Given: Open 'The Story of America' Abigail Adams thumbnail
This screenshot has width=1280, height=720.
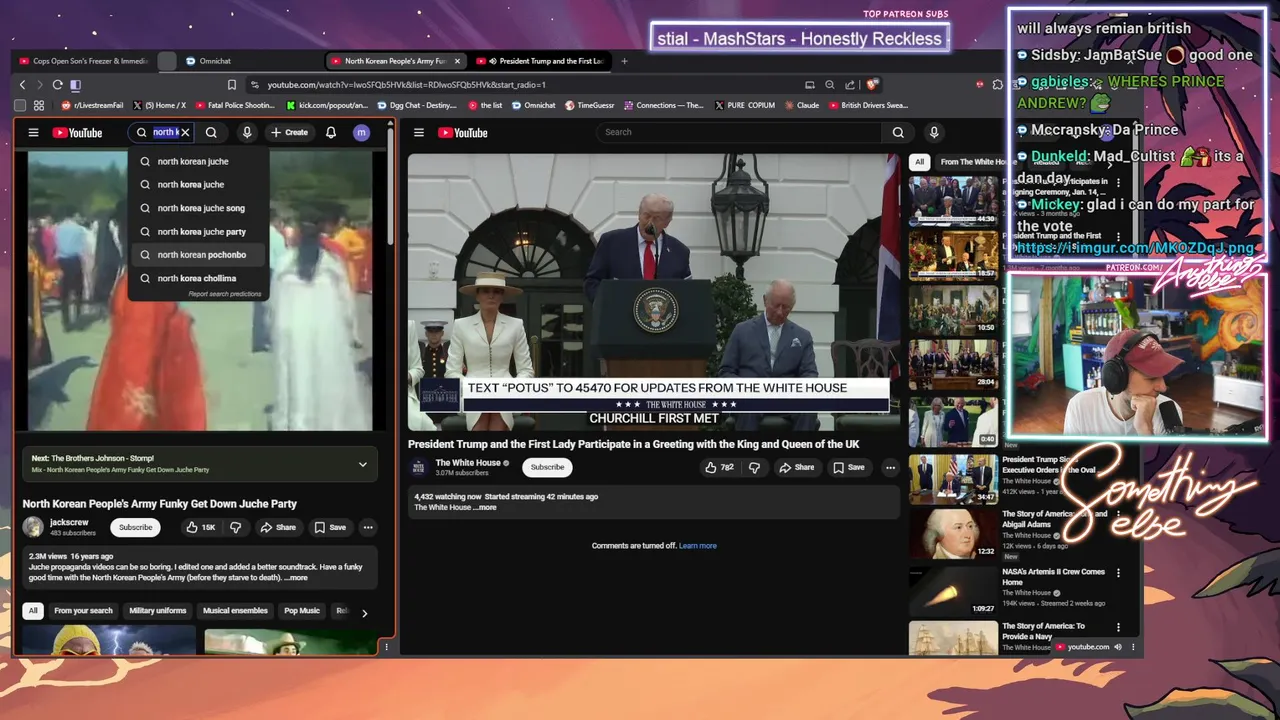Looking at the screenshot, I should (x=953, y=534).
